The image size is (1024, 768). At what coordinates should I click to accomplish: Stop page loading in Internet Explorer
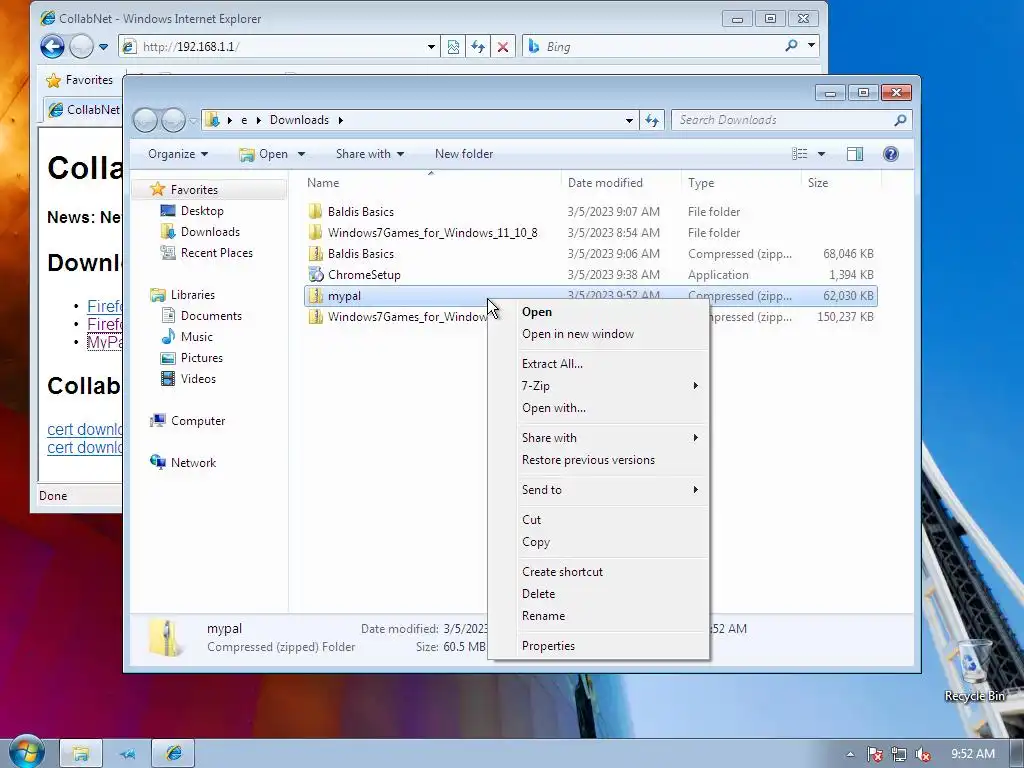[x=503, y=47]
